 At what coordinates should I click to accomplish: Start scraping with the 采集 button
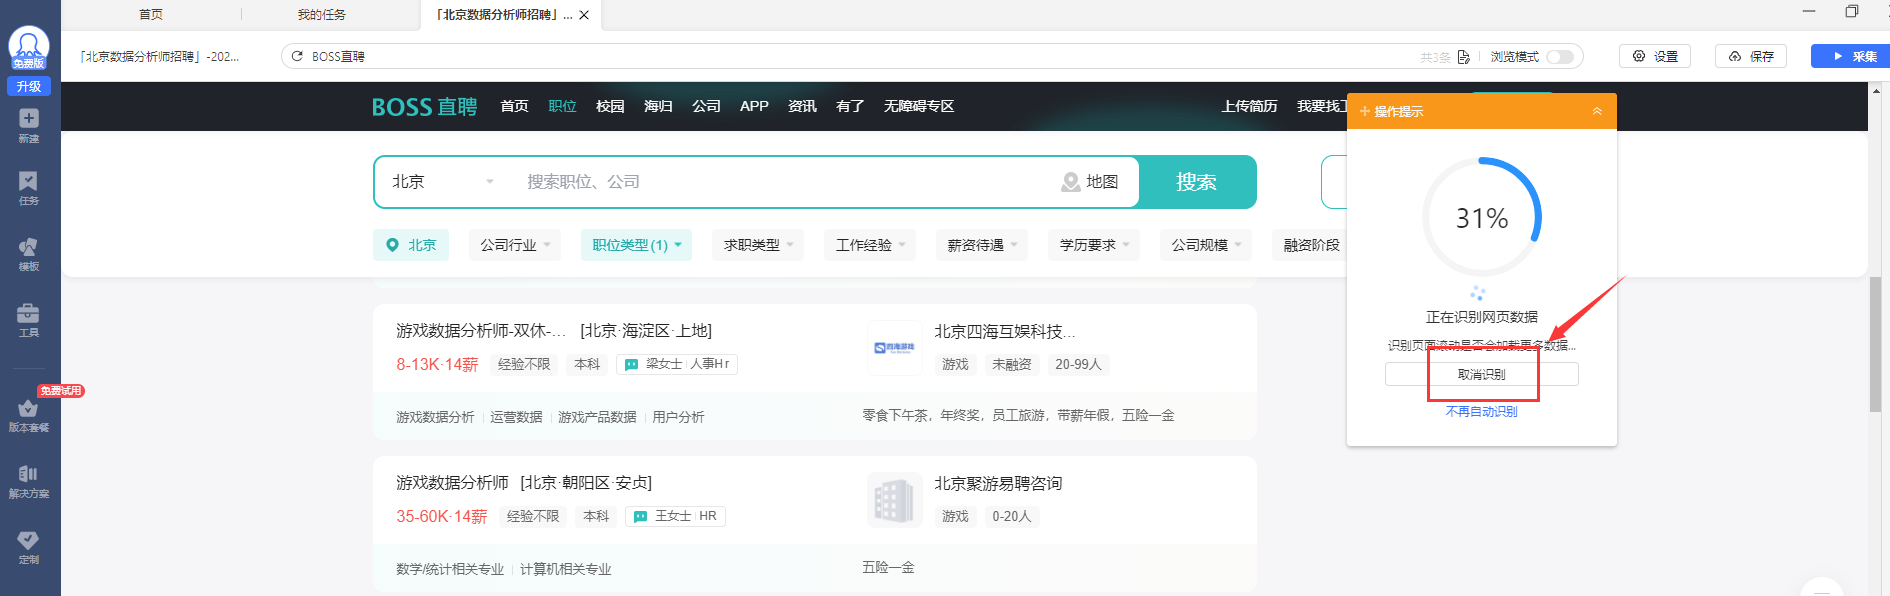[x=1850, y=56]
